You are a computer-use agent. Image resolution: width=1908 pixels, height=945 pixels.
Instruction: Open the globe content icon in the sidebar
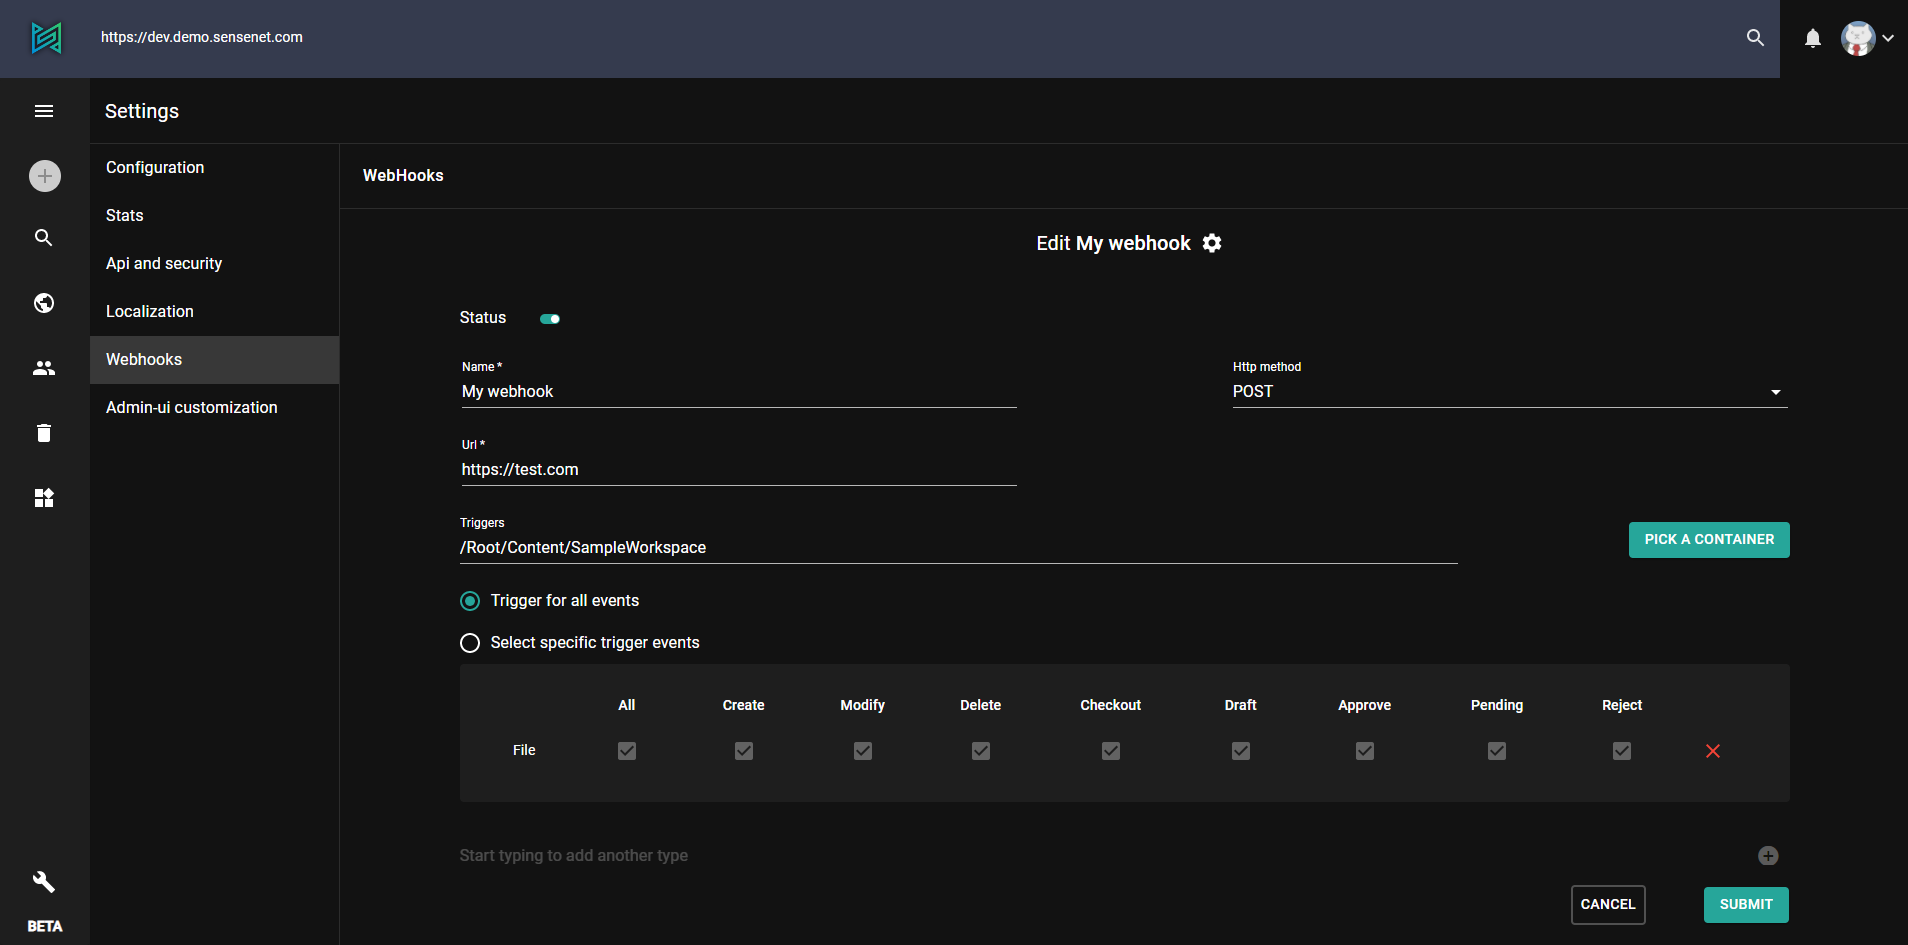click(x=44, y=303)
